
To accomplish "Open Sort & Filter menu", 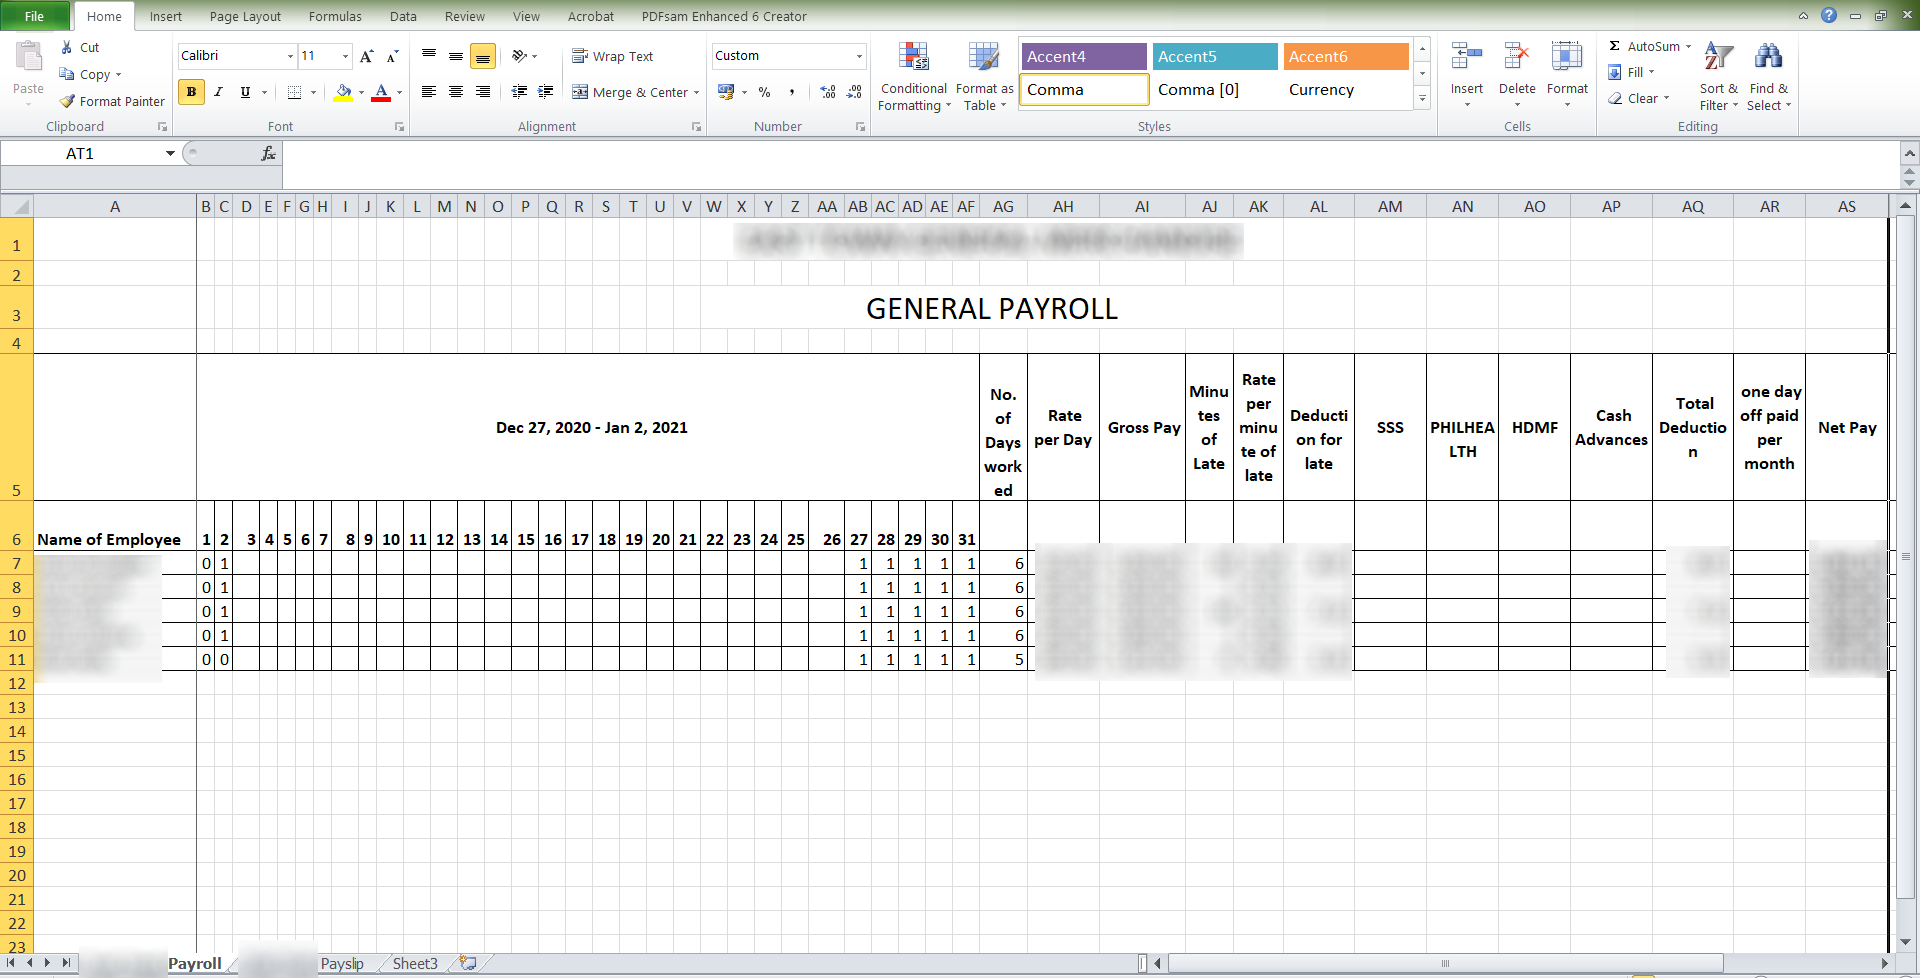I will 1719,77.
